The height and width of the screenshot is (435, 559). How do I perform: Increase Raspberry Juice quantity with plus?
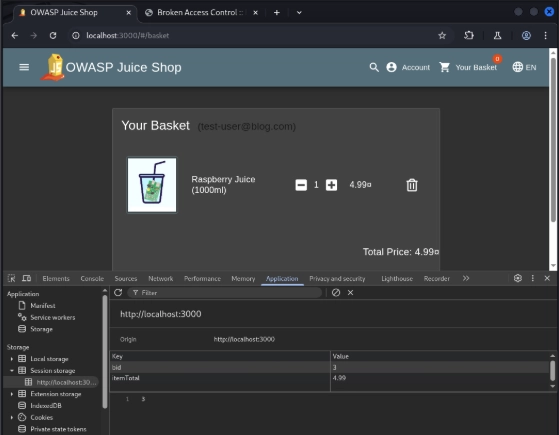(331, 185)
